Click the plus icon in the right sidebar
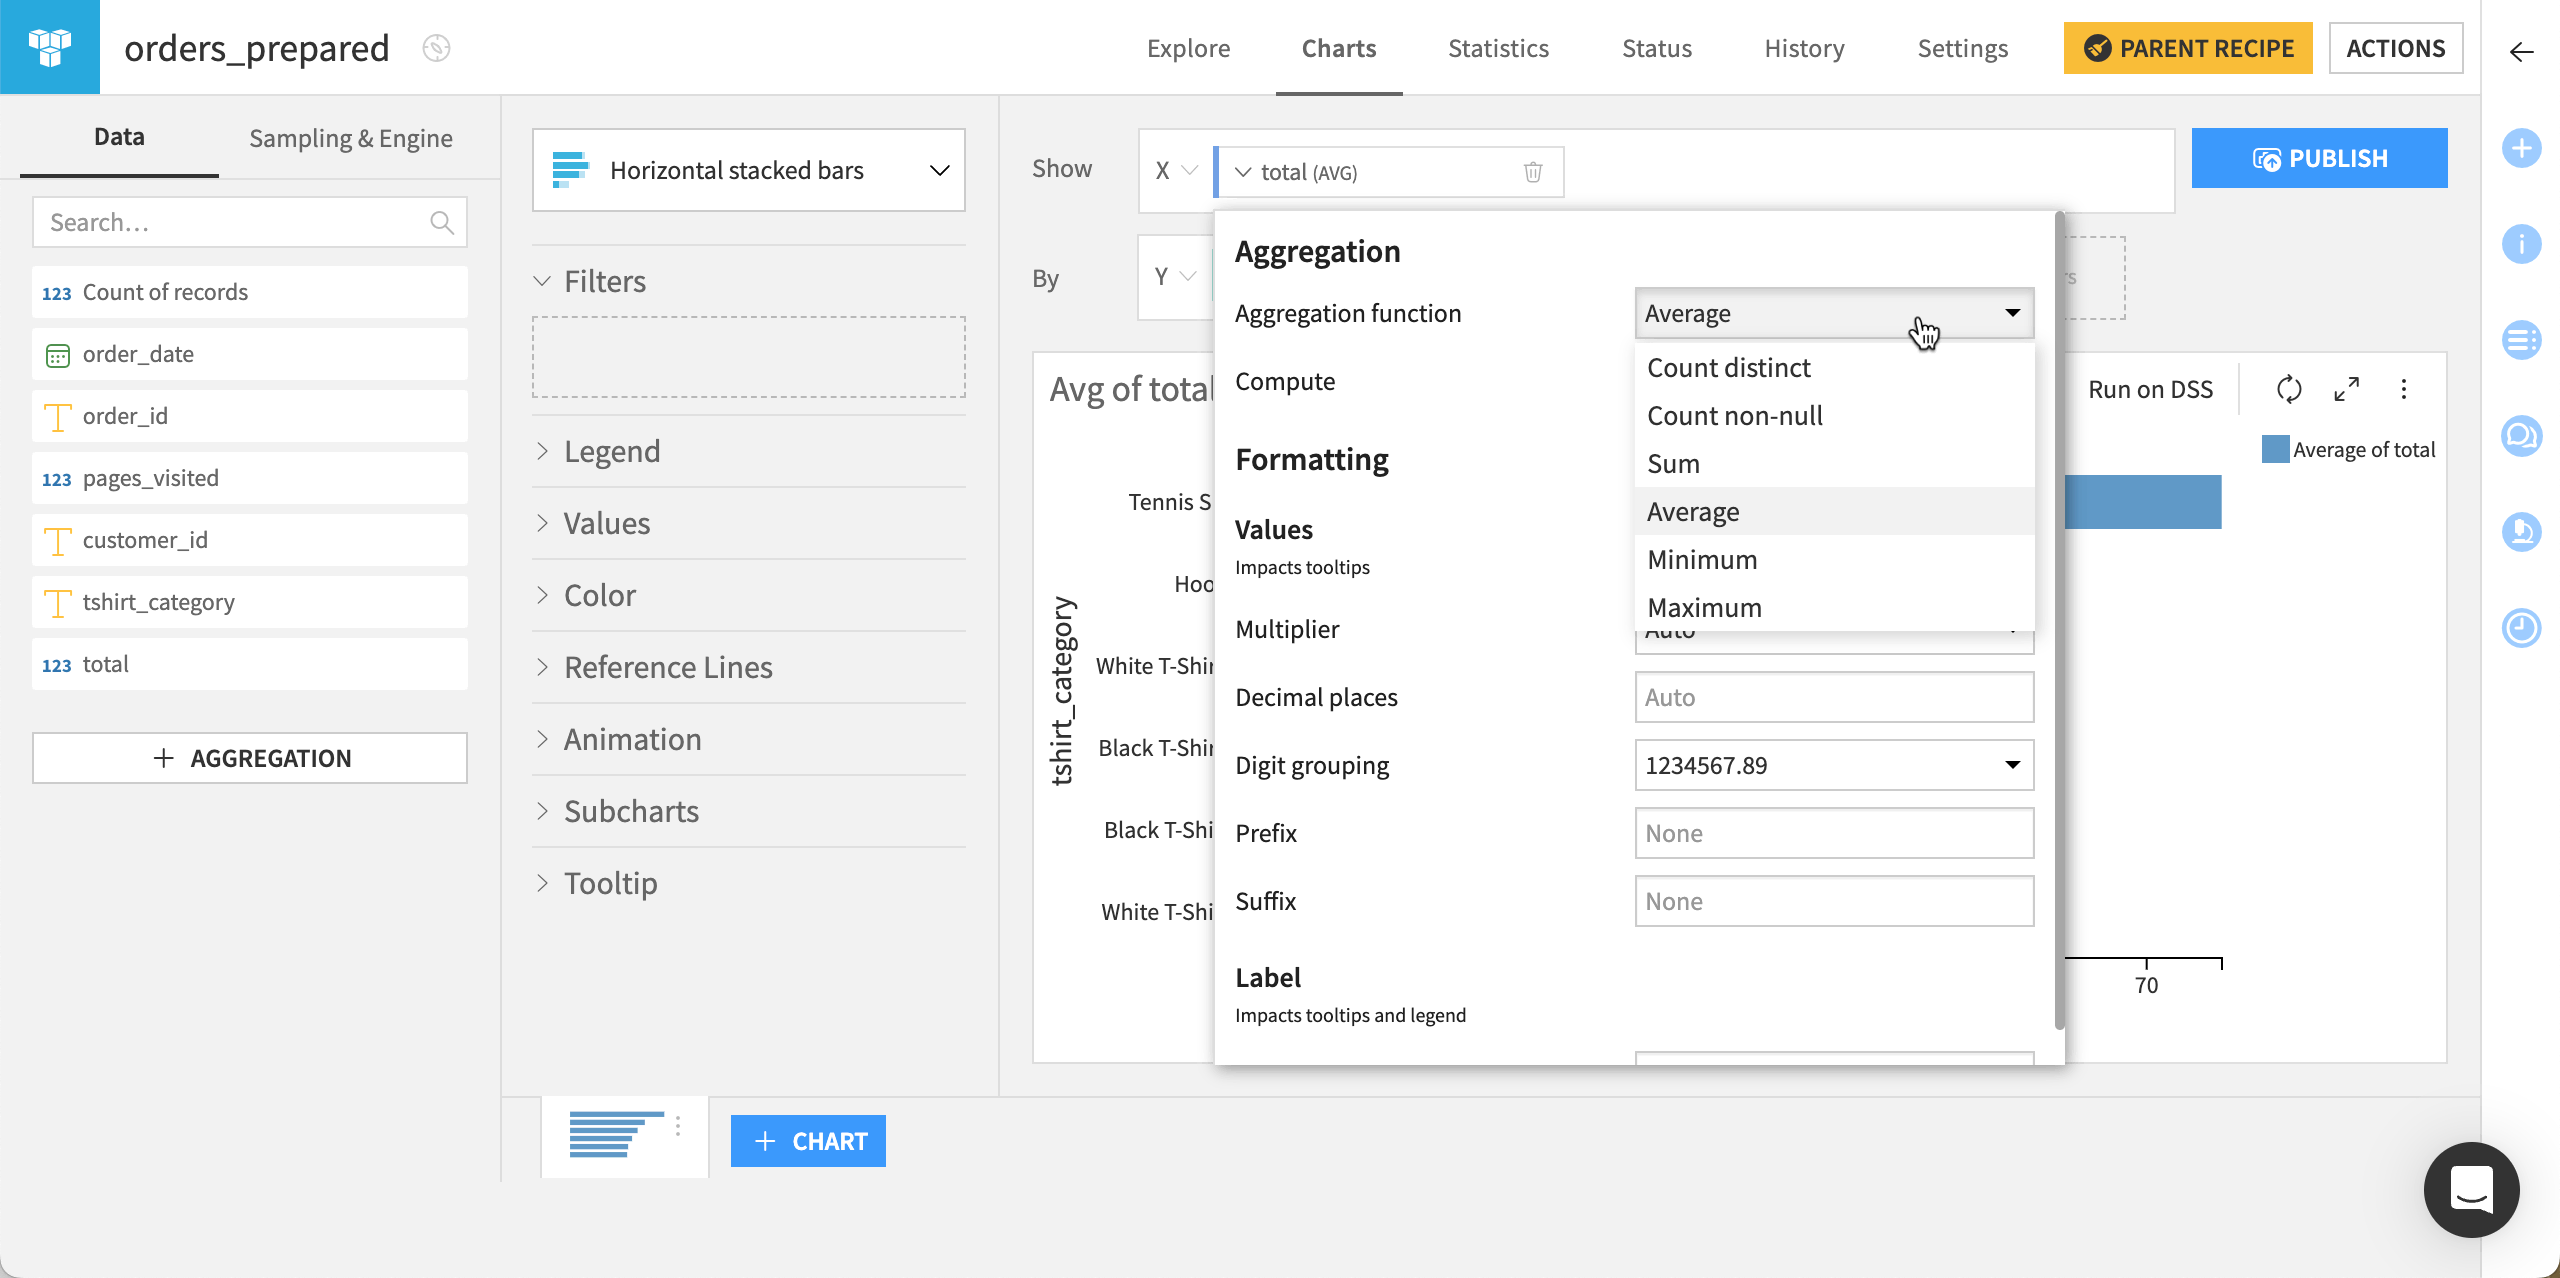 [2521, 148]
